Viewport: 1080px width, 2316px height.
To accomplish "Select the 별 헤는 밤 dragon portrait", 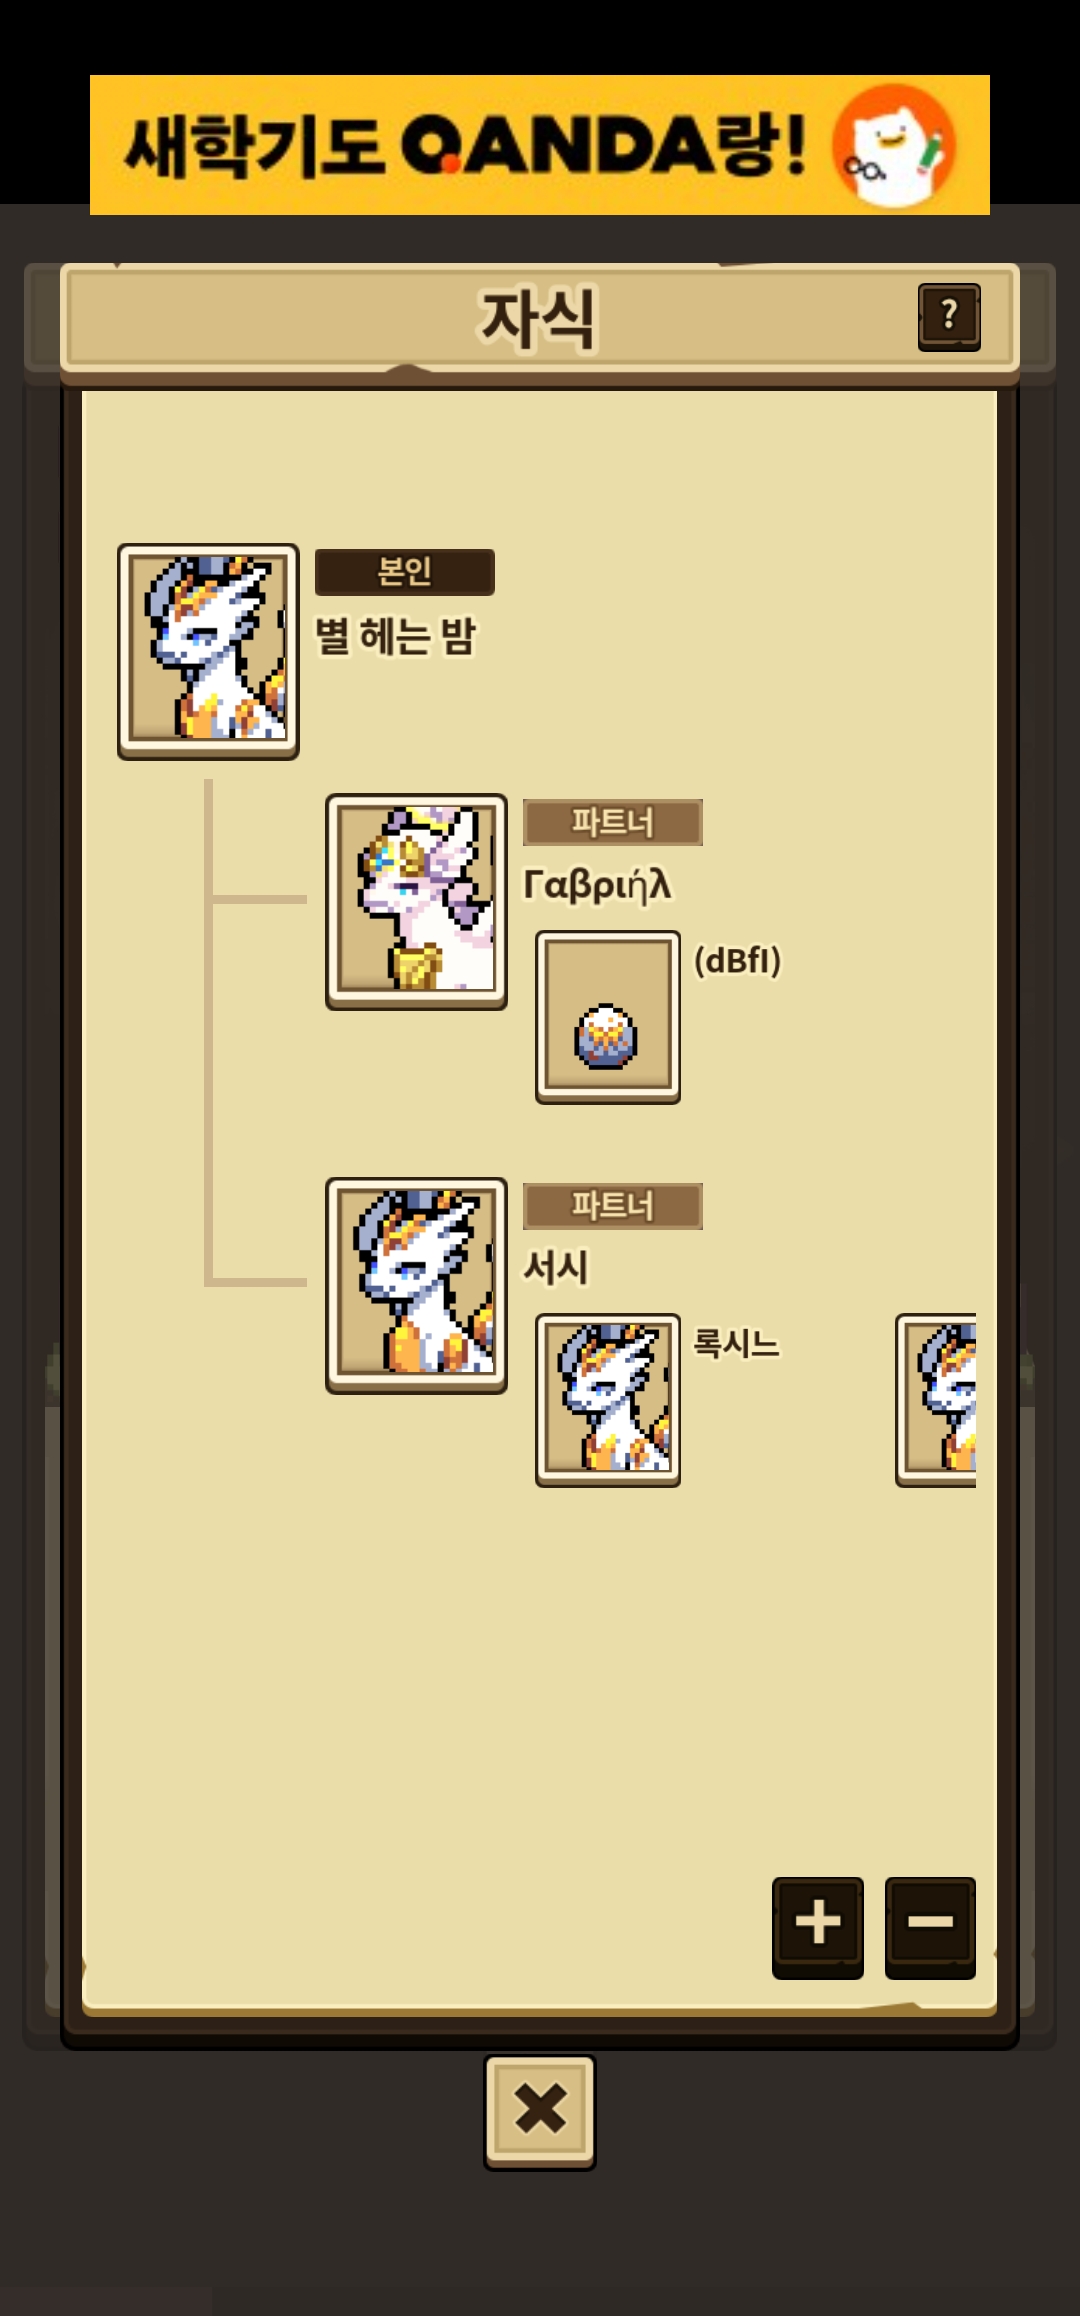I will point(208,651).
